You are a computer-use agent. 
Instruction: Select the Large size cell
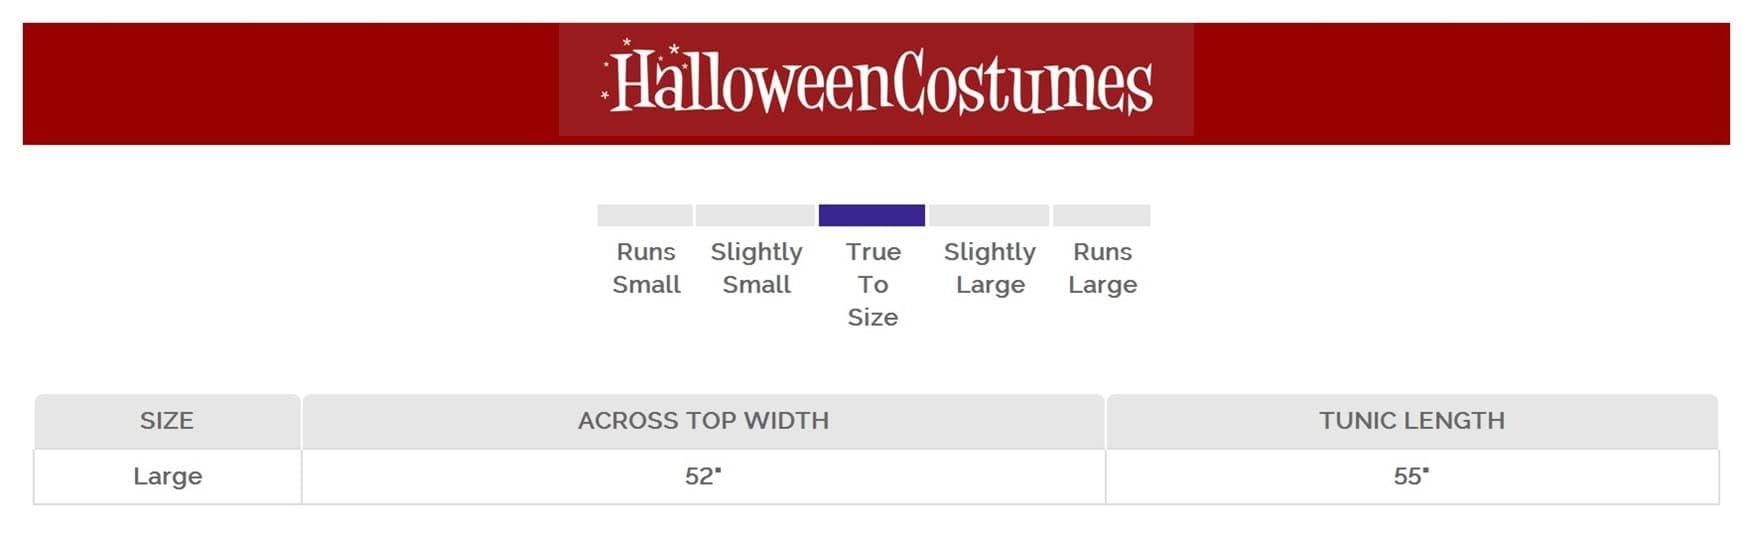click(167, 476)
